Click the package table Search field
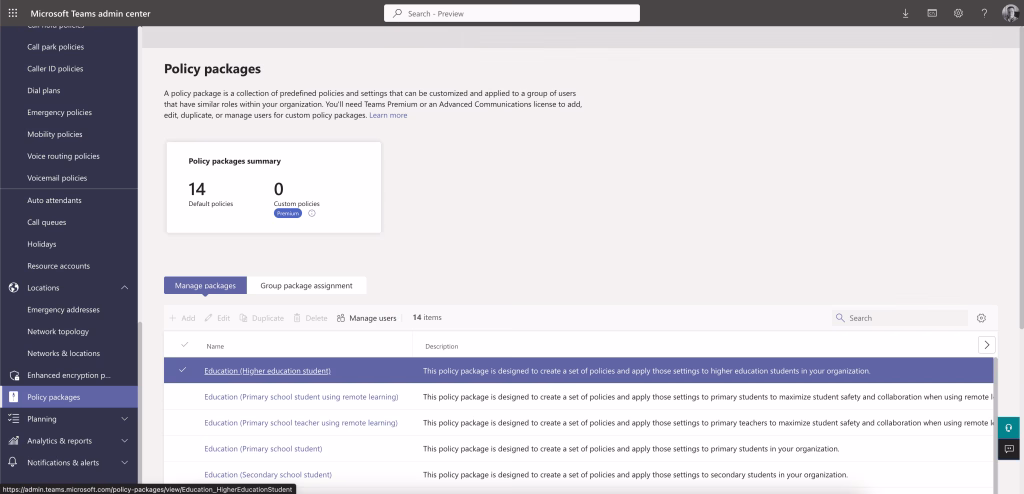Image resolution: width=1024 pixels, height=494 pixels. pyautogui.click(x=899, y=318)
